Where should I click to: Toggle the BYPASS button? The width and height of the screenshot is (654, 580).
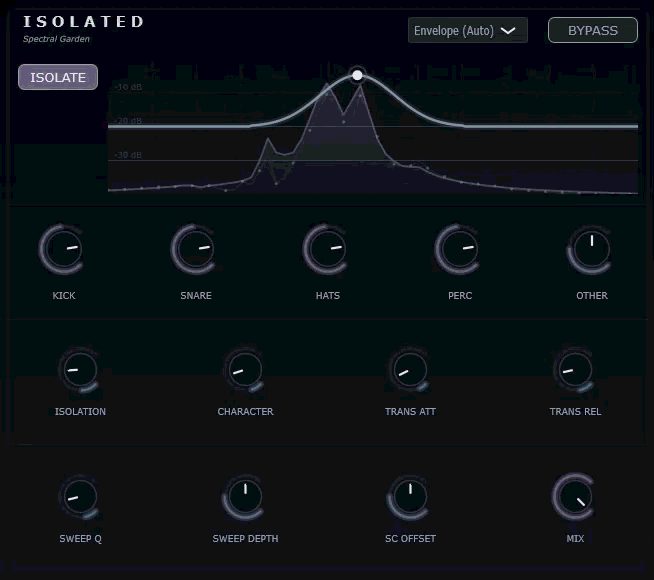(593, 30)
